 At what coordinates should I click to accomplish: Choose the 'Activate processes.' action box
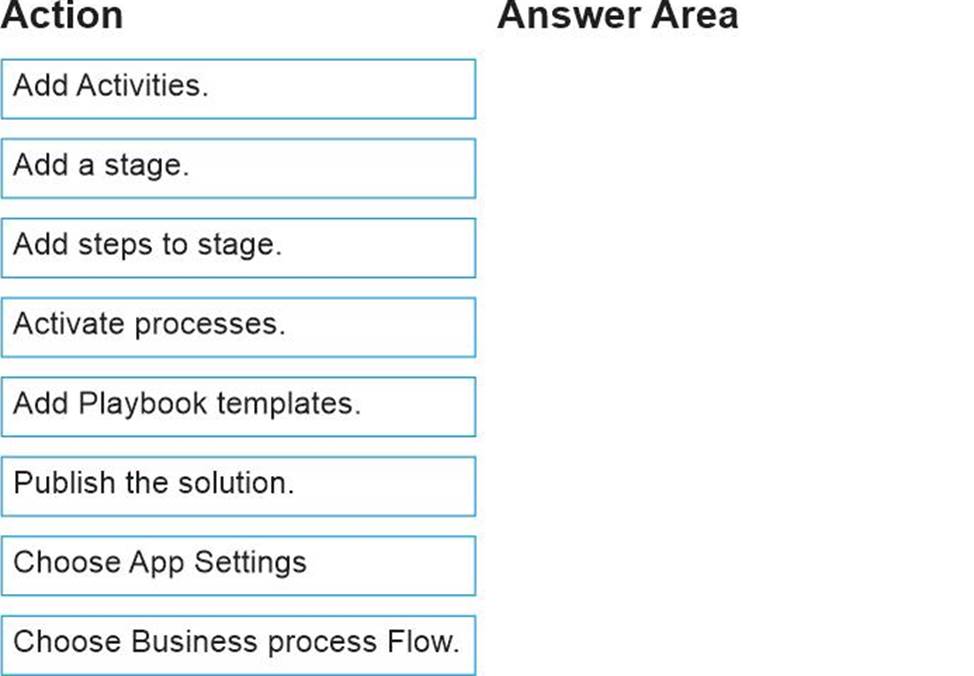tap(238, 326)
